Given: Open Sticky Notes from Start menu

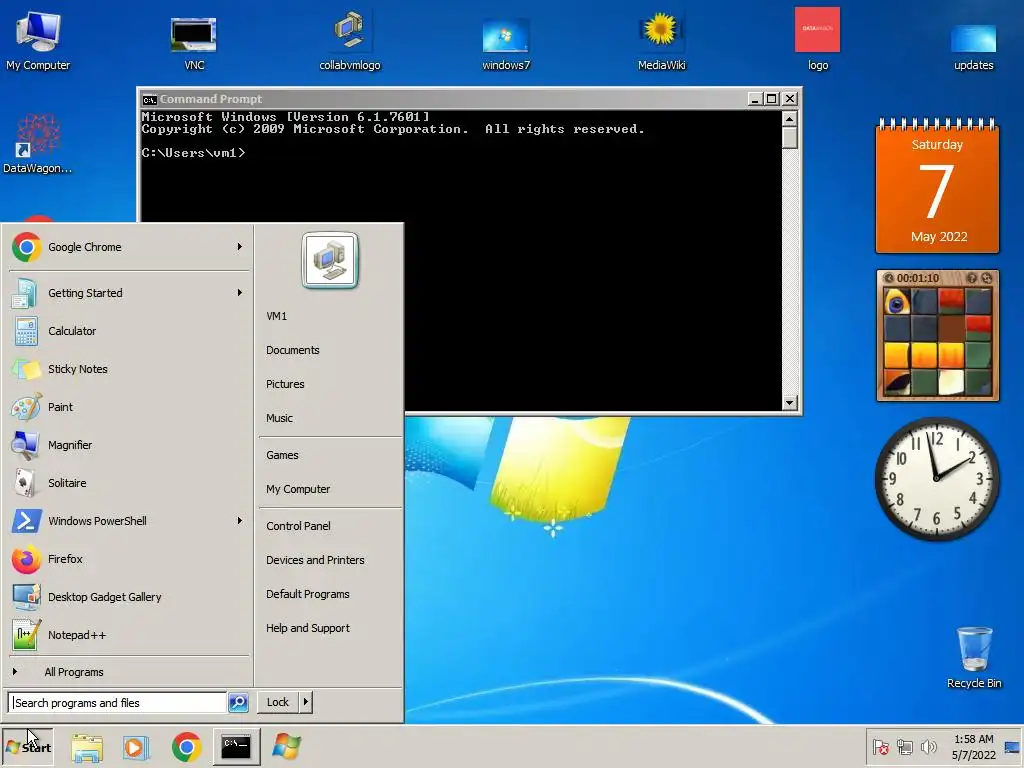Looking at the screenshot, I should 129,369.
